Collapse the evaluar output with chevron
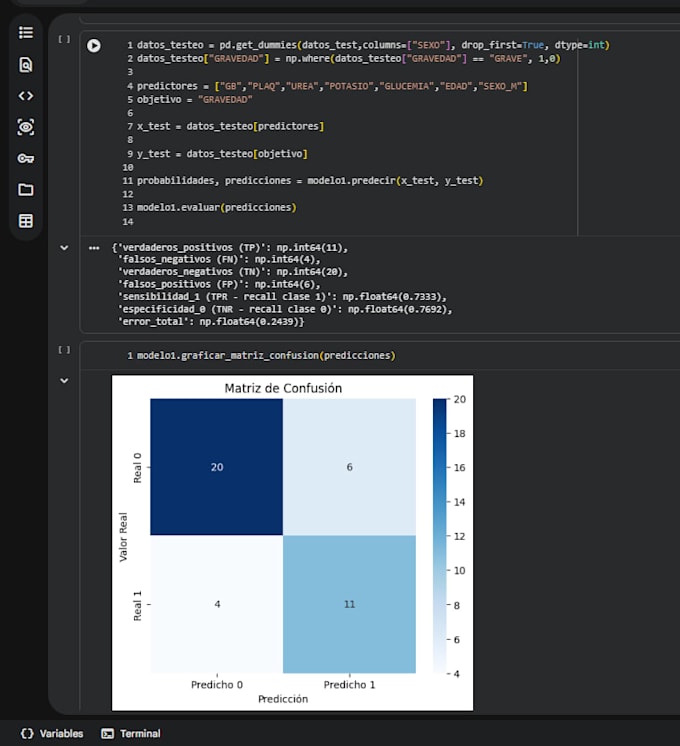The image size is (680, 746). (64, 247)
